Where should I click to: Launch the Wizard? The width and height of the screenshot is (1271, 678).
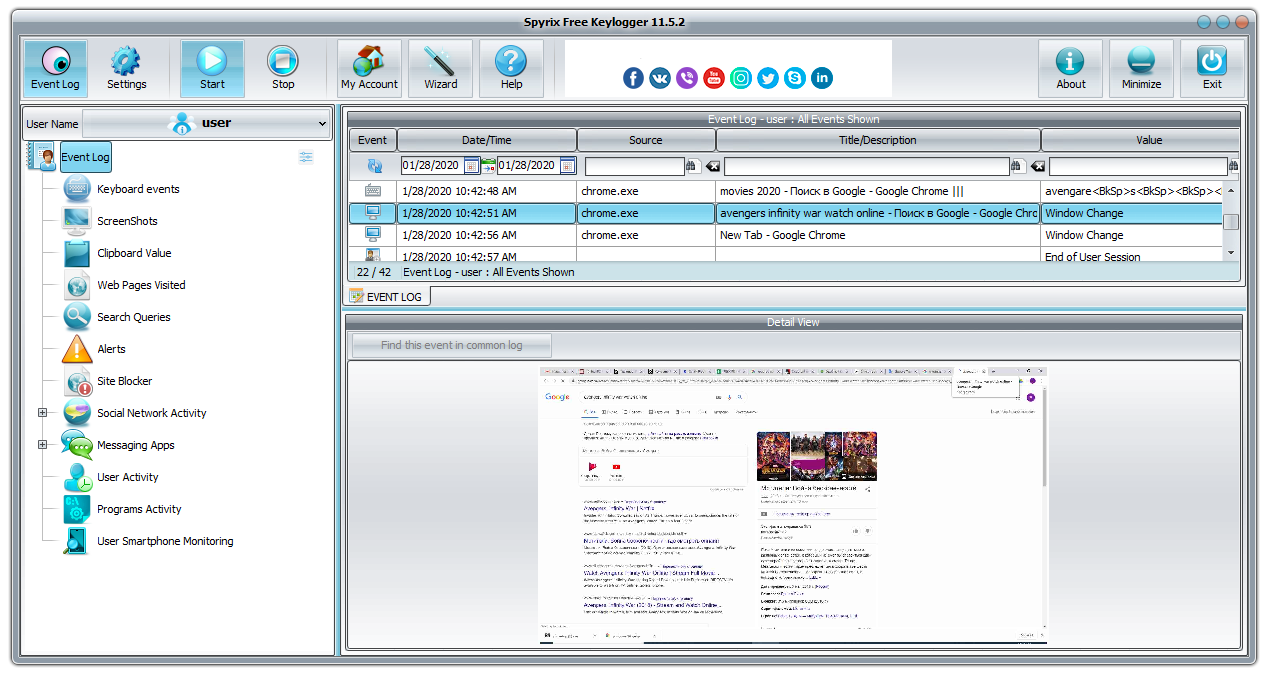click(x=440, y=68)
